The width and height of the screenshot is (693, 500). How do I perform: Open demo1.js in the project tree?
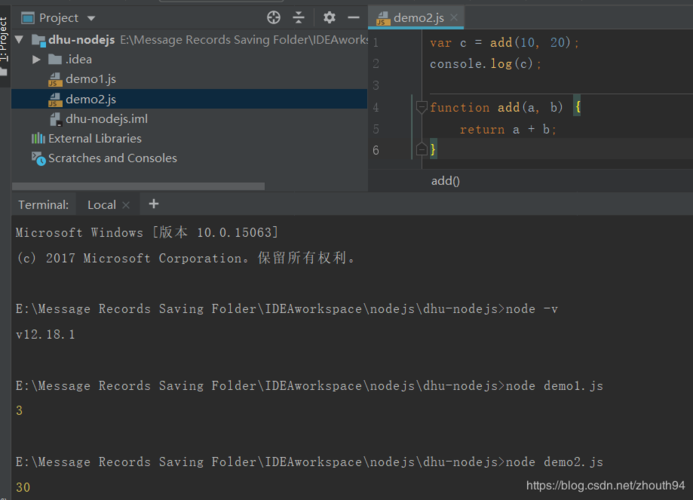tap(90, 79)
